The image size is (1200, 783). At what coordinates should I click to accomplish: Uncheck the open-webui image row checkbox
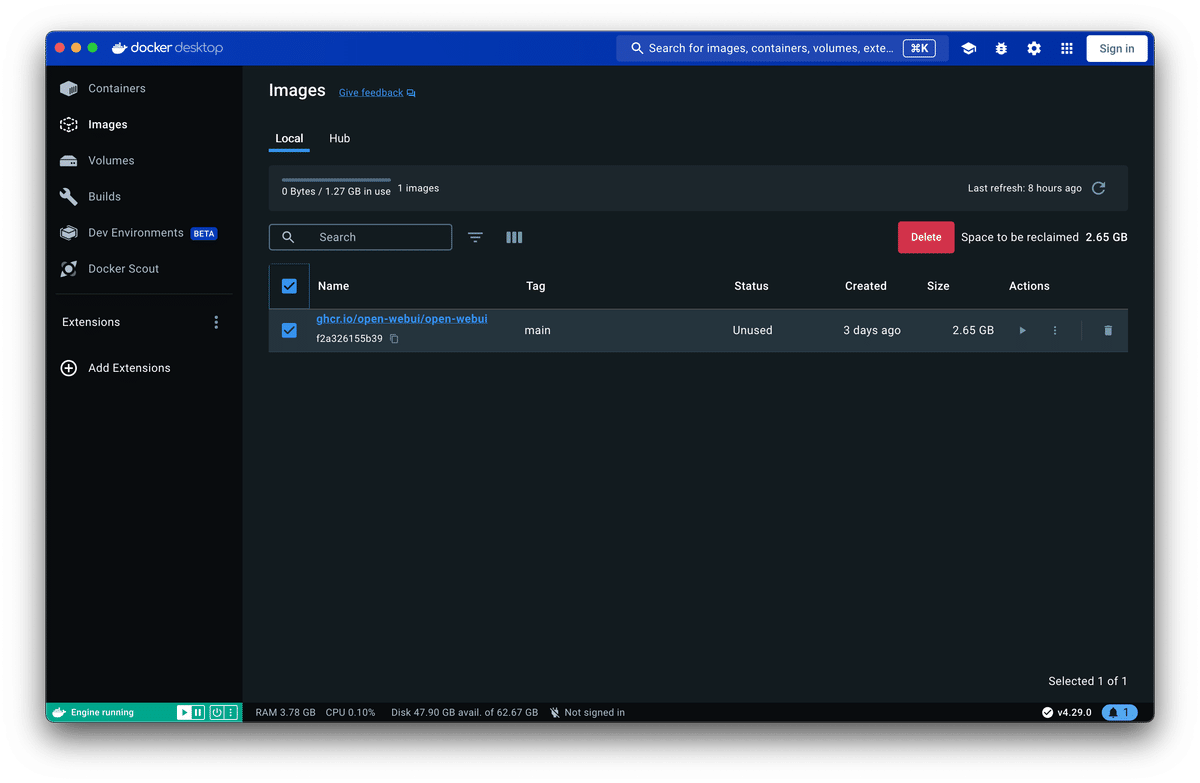coord(289,330)
